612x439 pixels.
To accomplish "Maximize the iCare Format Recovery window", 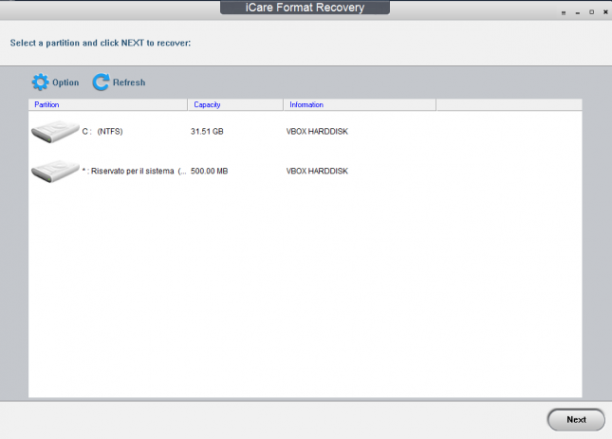I will (592, 12).
